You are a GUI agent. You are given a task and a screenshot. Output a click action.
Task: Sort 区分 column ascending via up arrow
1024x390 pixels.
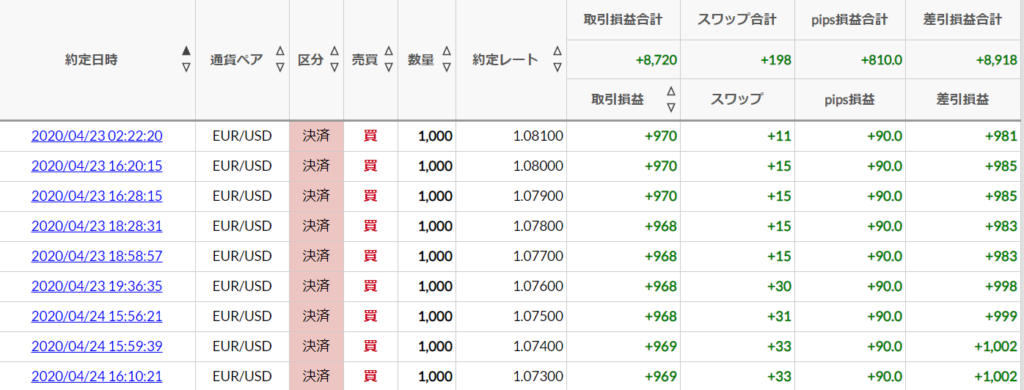[334, 51]
